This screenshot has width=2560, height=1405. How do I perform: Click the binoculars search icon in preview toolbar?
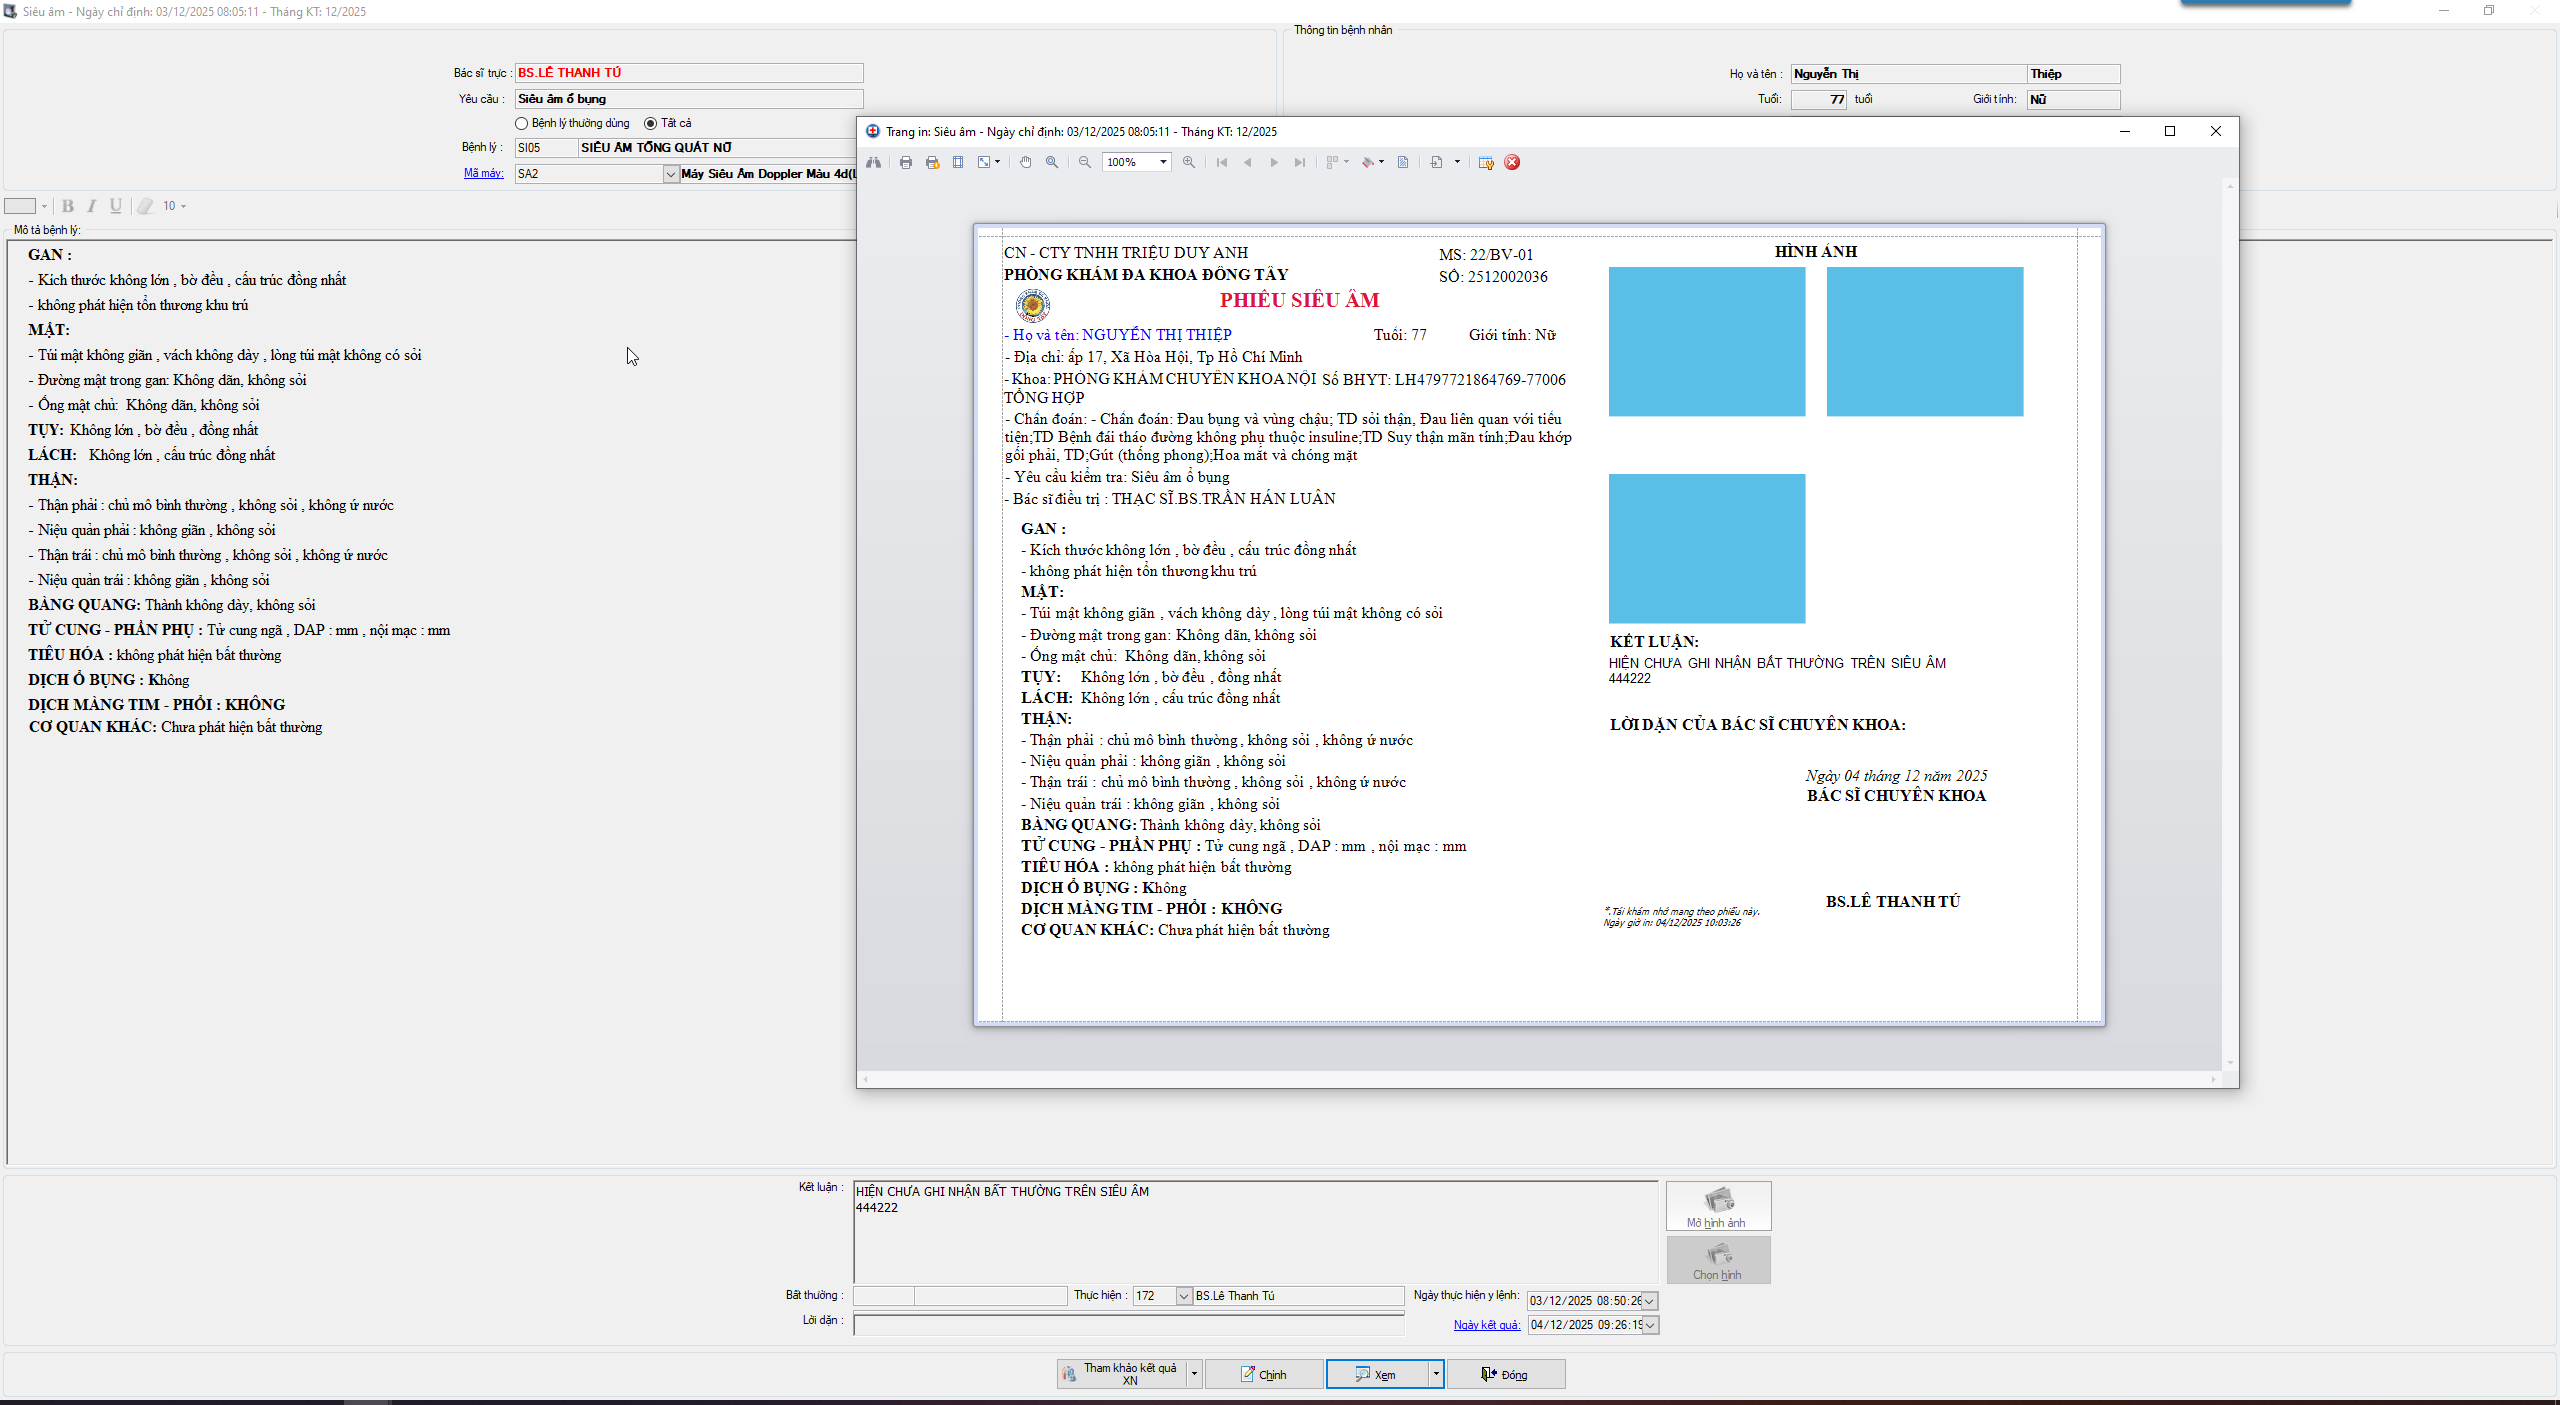[874, 162]
